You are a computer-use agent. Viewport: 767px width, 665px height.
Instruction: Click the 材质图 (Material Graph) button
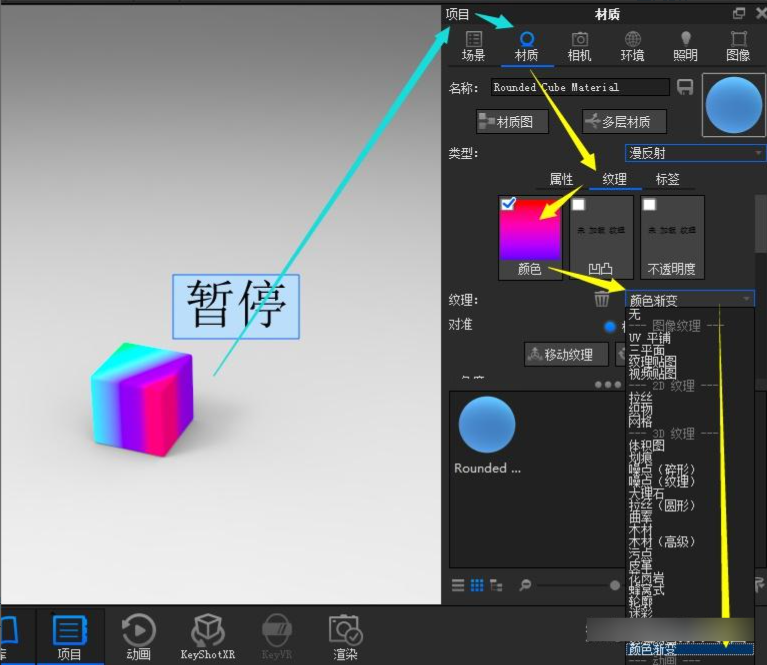[513, 122]
